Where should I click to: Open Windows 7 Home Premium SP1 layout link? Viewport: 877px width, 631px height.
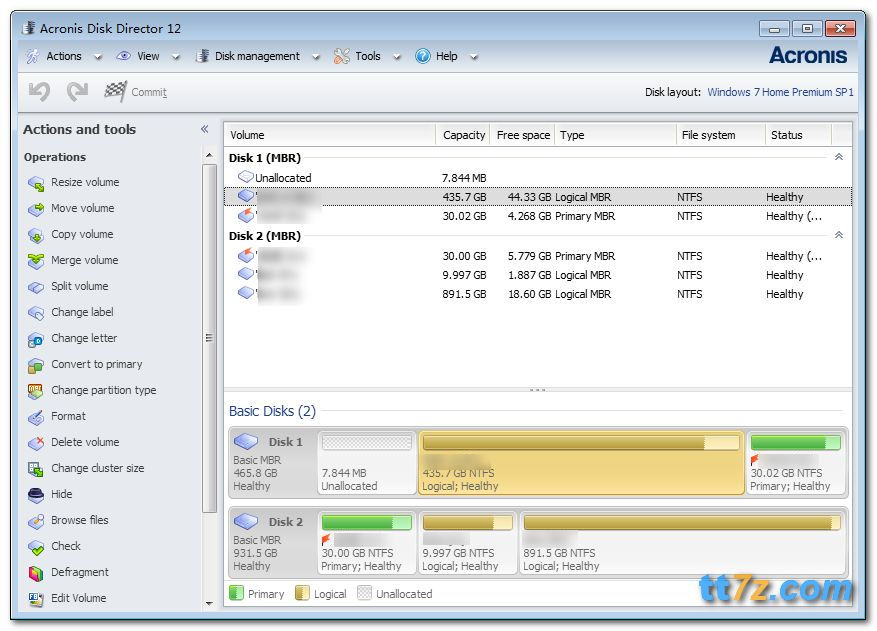coord(780,92)
